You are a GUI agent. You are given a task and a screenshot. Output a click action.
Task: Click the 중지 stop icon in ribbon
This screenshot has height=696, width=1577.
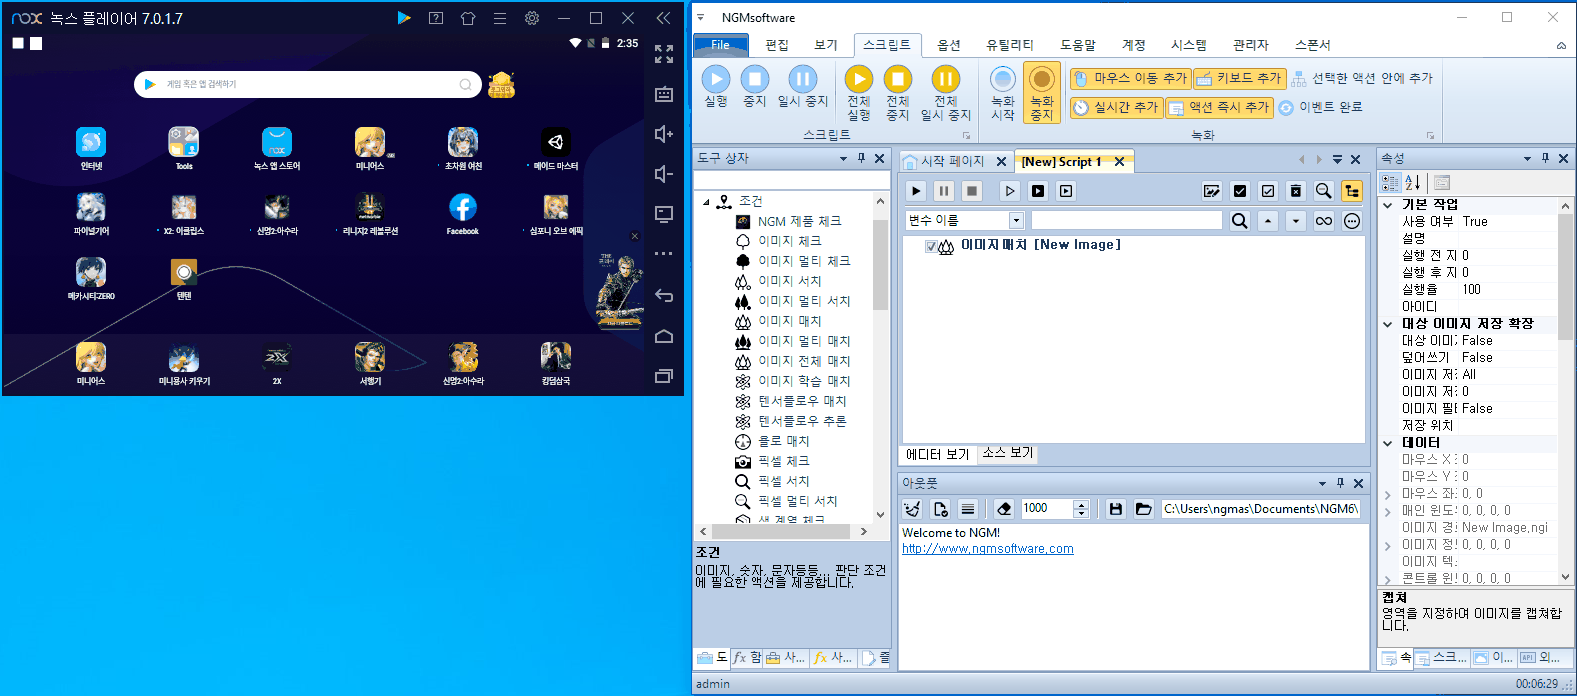[x=755, y=79]
